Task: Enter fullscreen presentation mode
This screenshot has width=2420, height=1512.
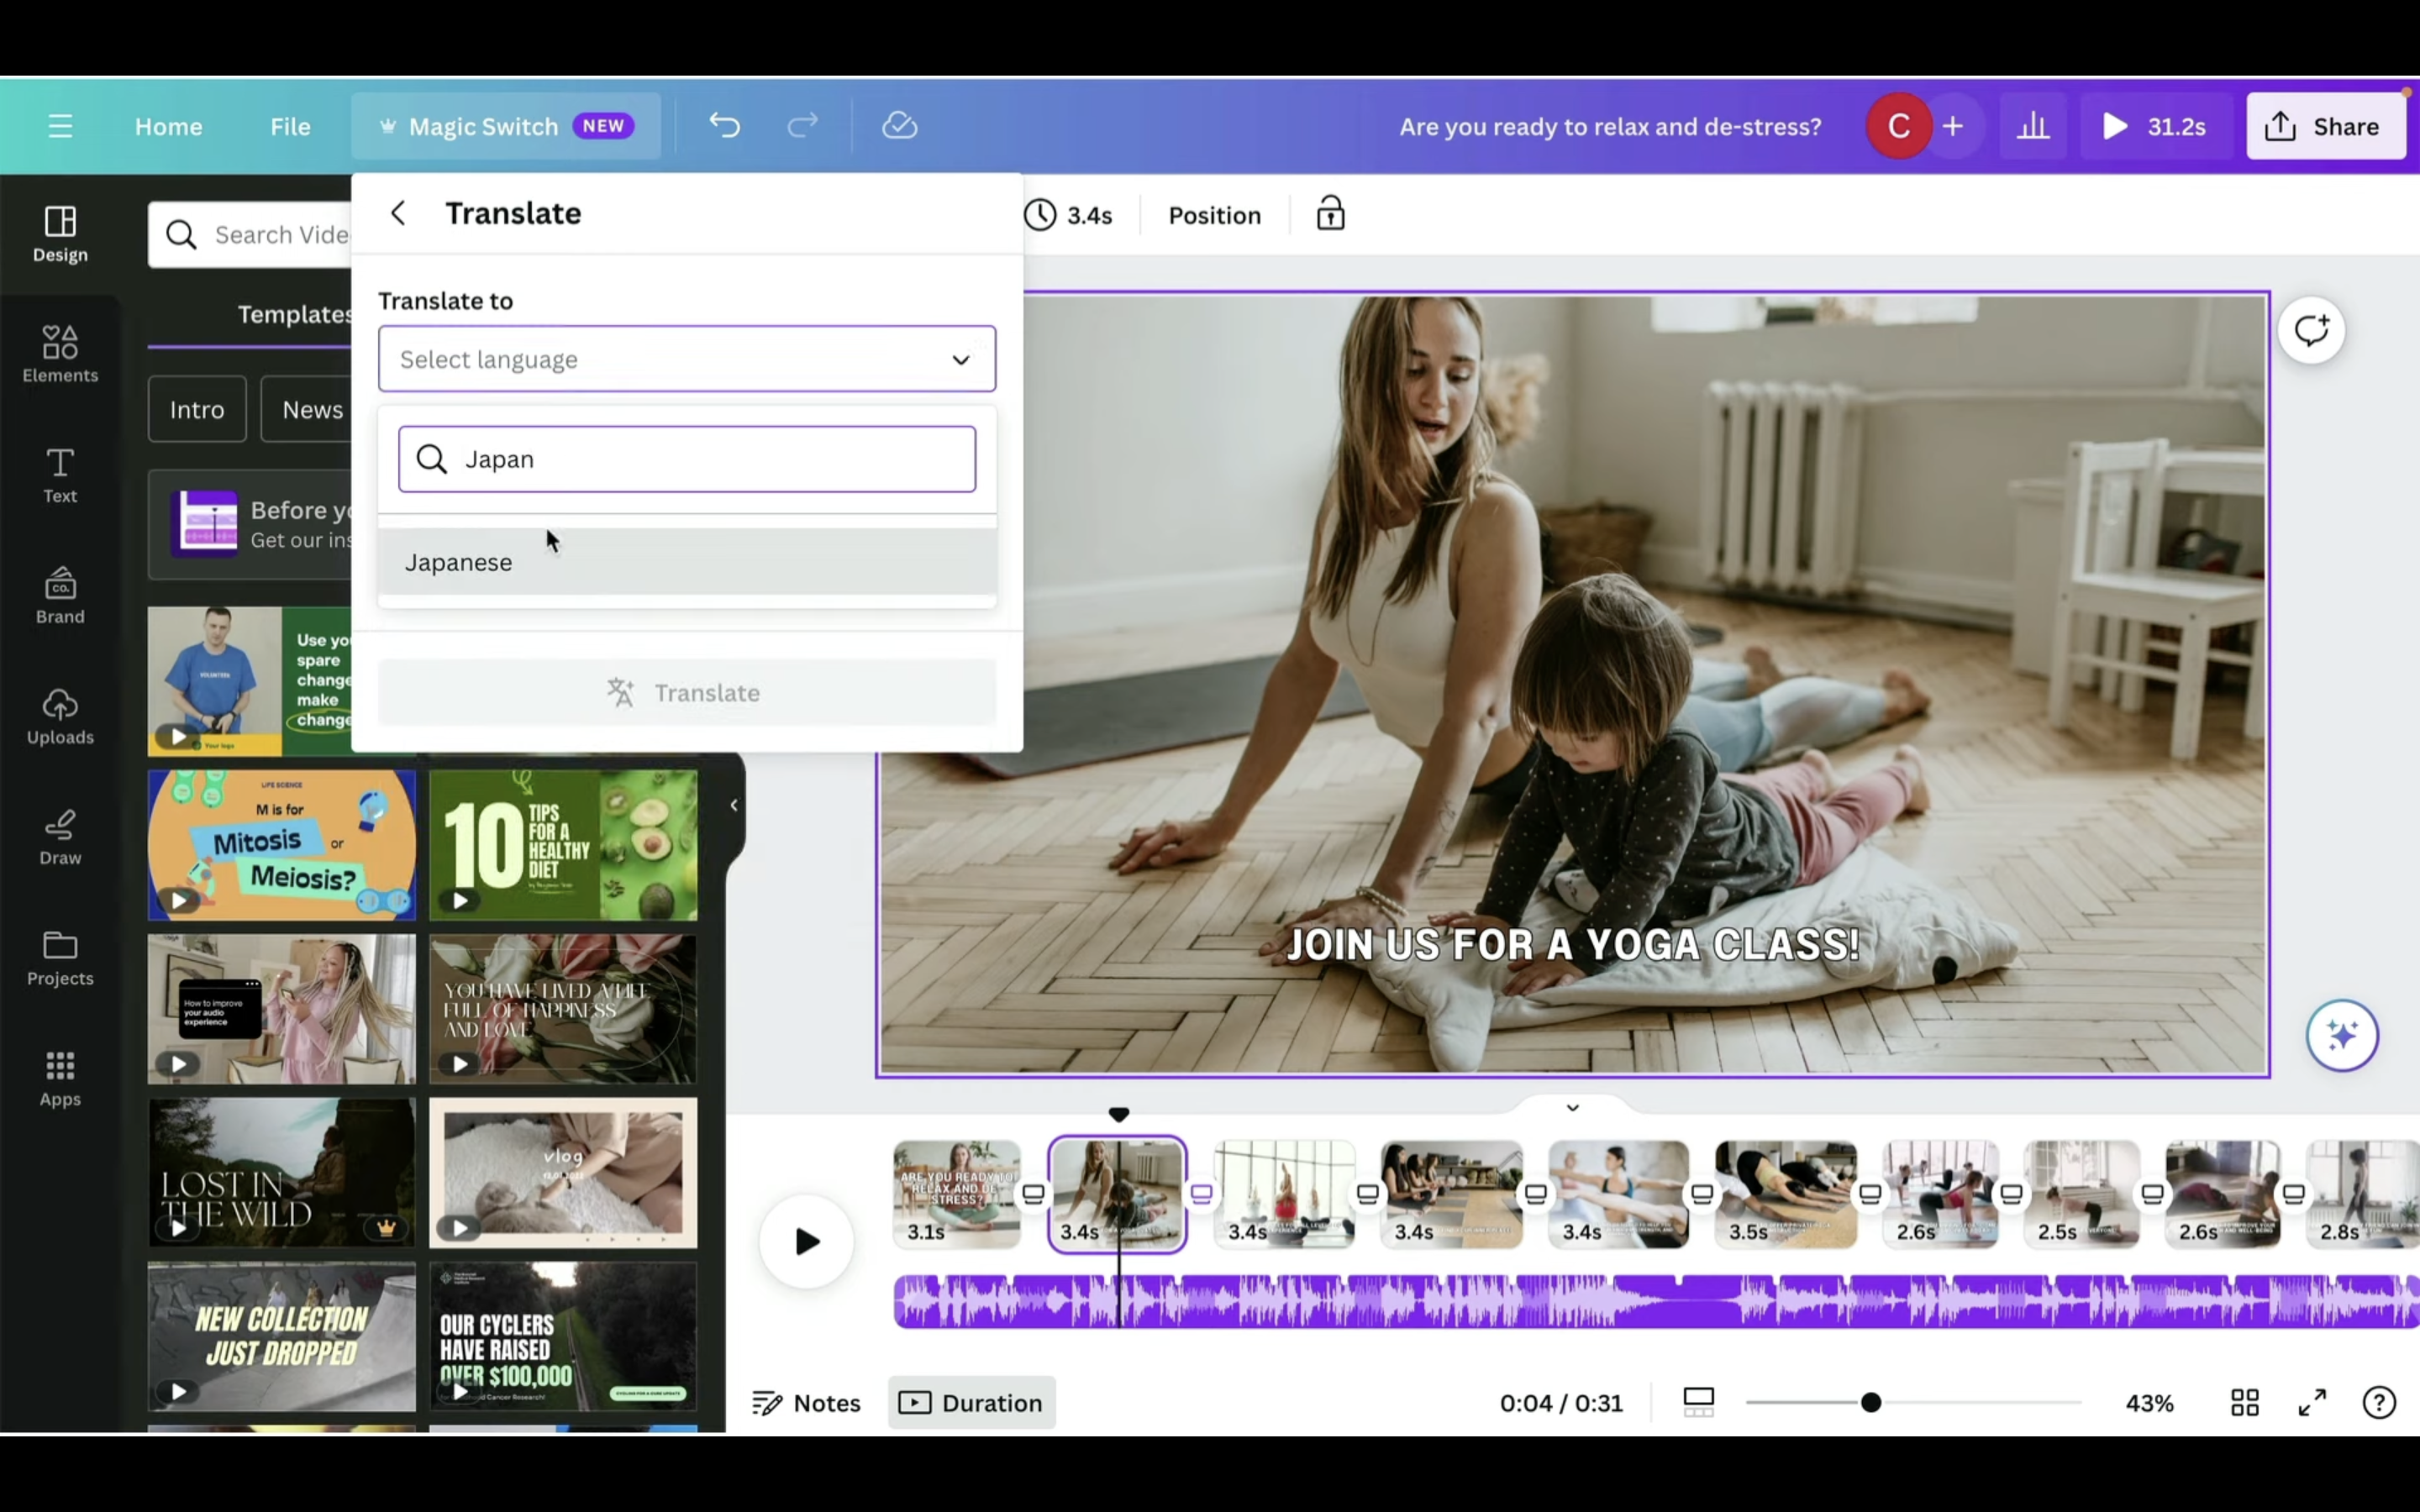Action: [x=2312, y=1403]
